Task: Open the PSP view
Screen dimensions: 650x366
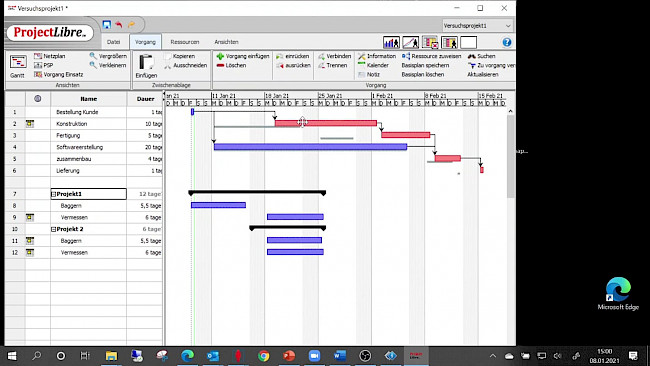Action: tap(44, 65)
